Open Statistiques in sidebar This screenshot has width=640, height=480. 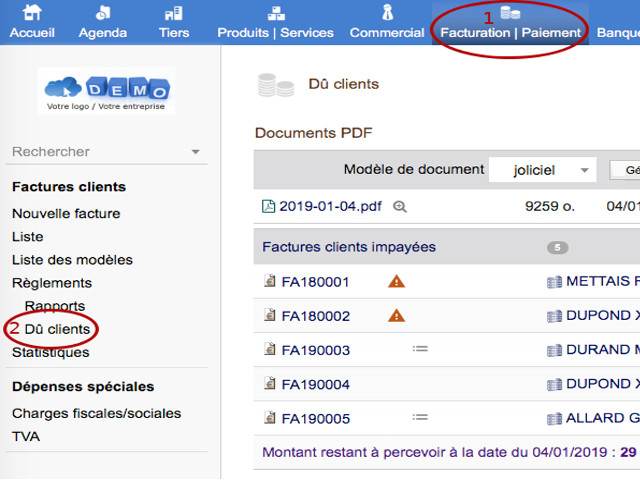point(51,352)
